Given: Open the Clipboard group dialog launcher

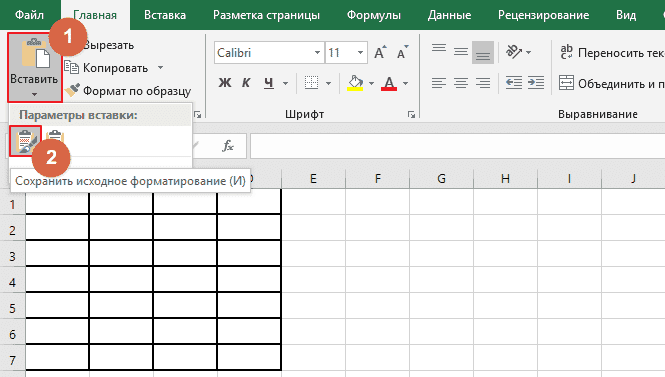Looking at the screenshot, I should [197, 114].
